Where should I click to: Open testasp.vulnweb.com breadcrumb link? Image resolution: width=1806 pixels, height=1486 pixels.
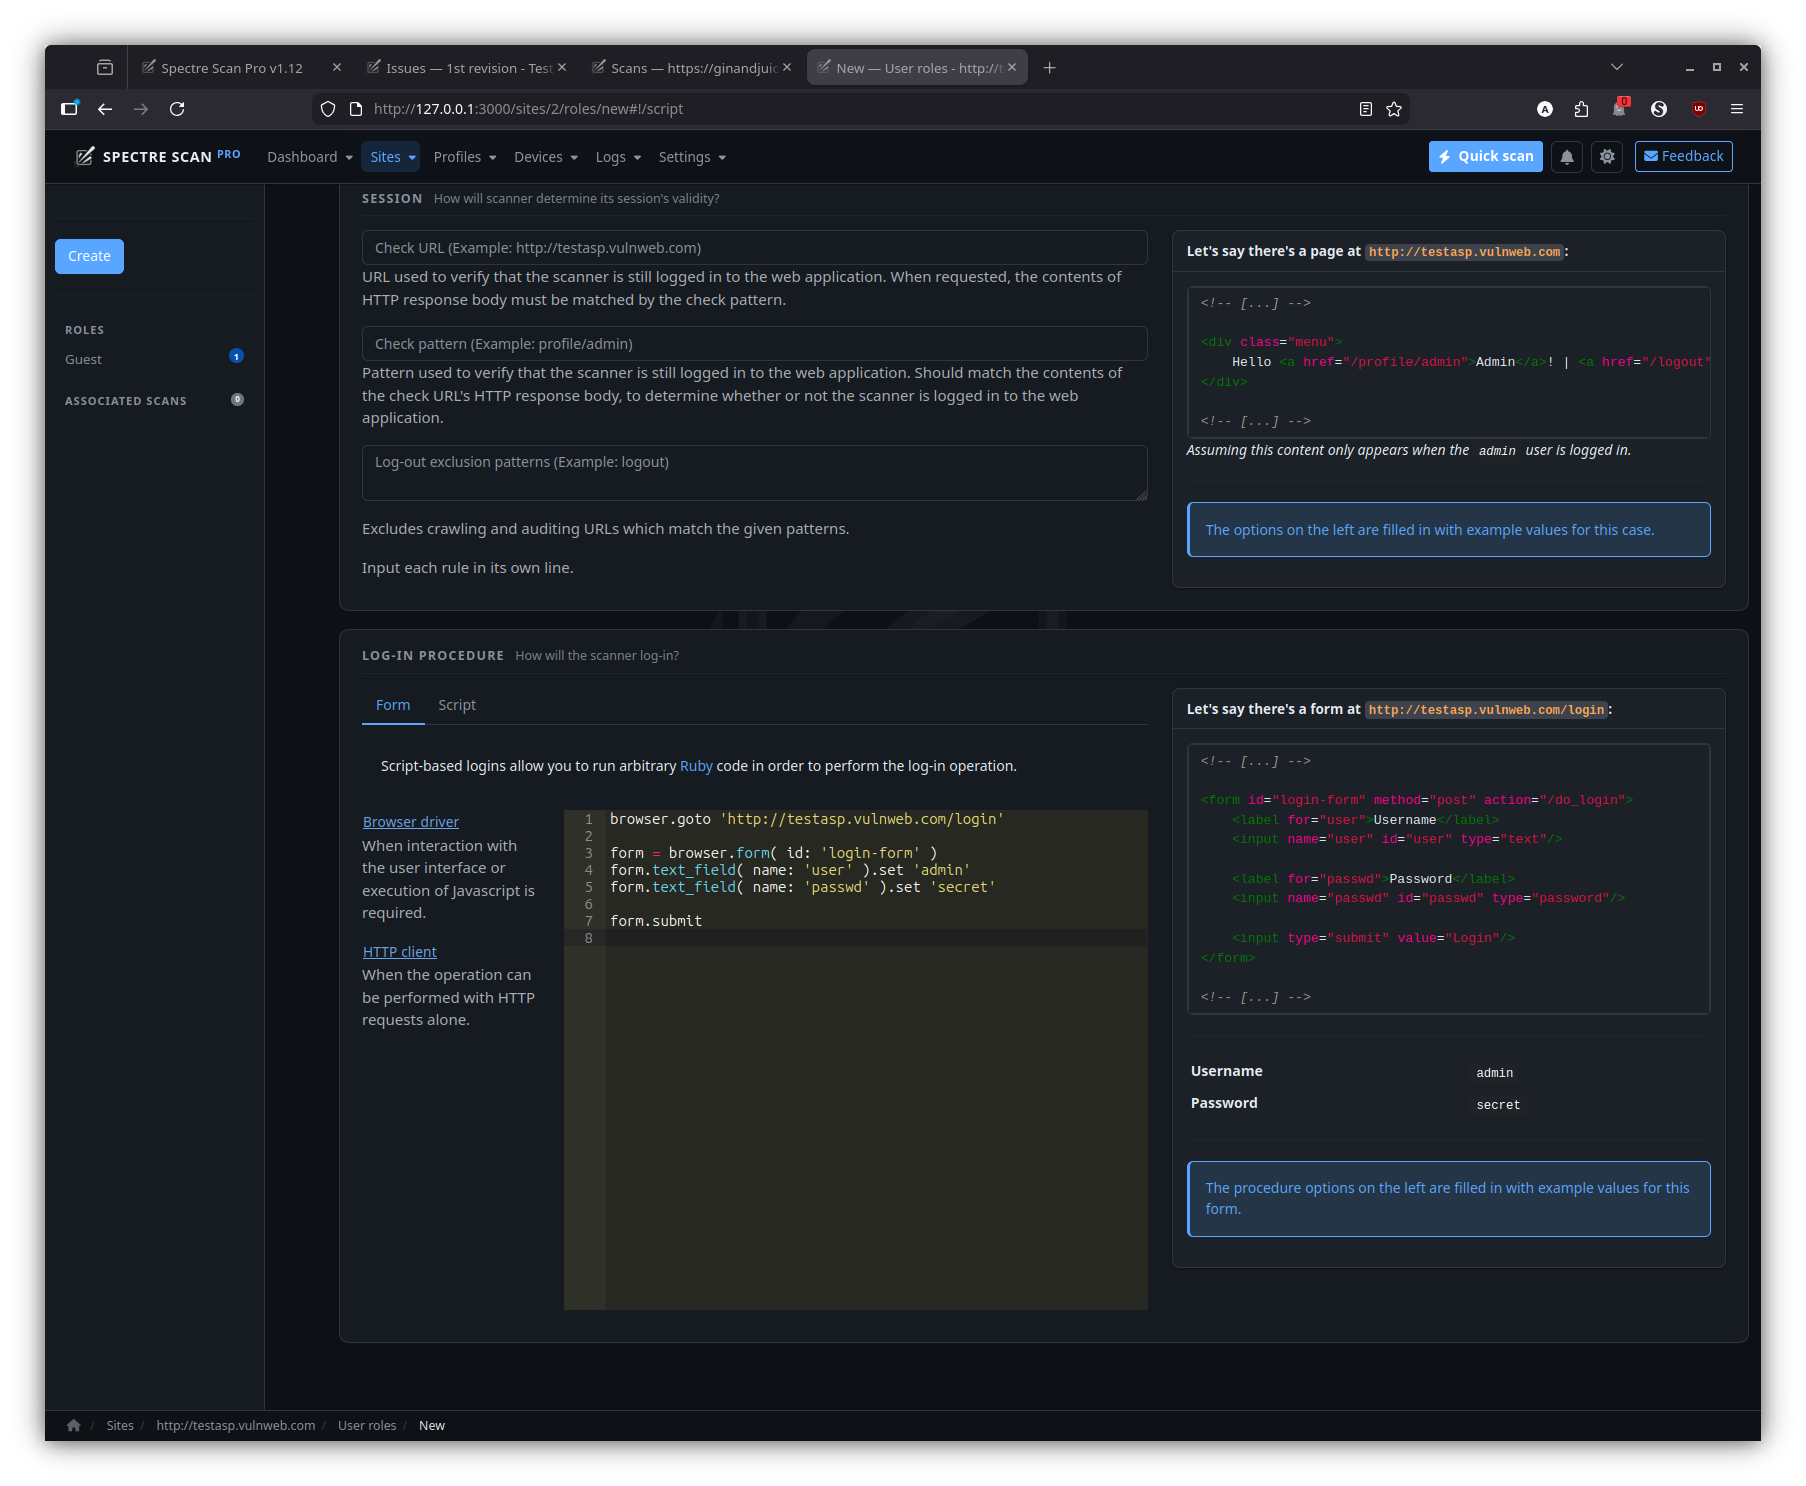[236, 1425]
